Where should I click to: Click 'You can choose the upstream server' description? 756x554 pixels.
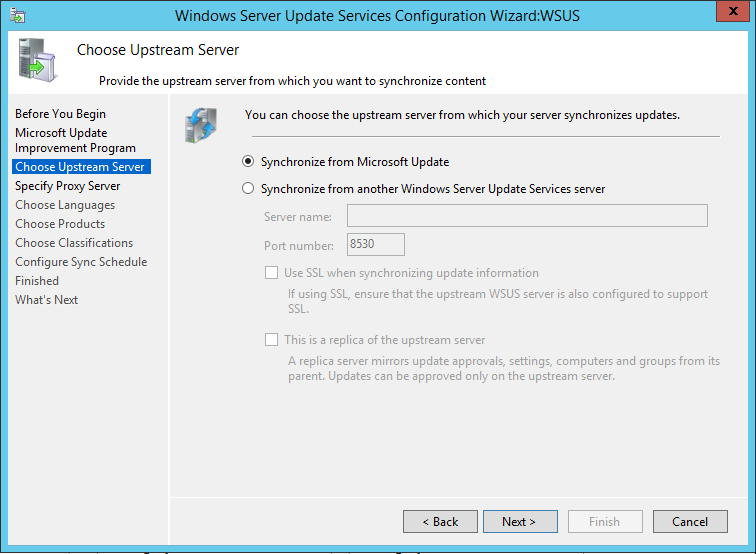[x=462, y=115]
